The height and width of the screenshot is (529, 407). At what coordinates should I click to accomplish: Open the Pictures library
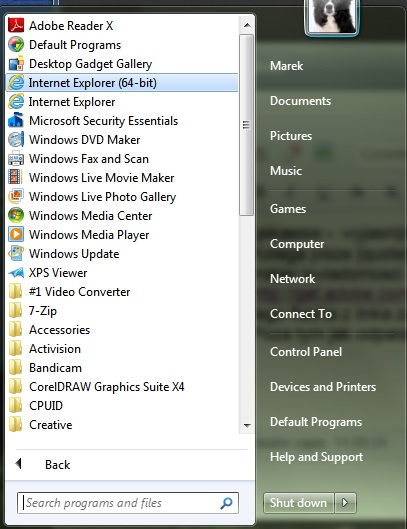coord(291,136)
